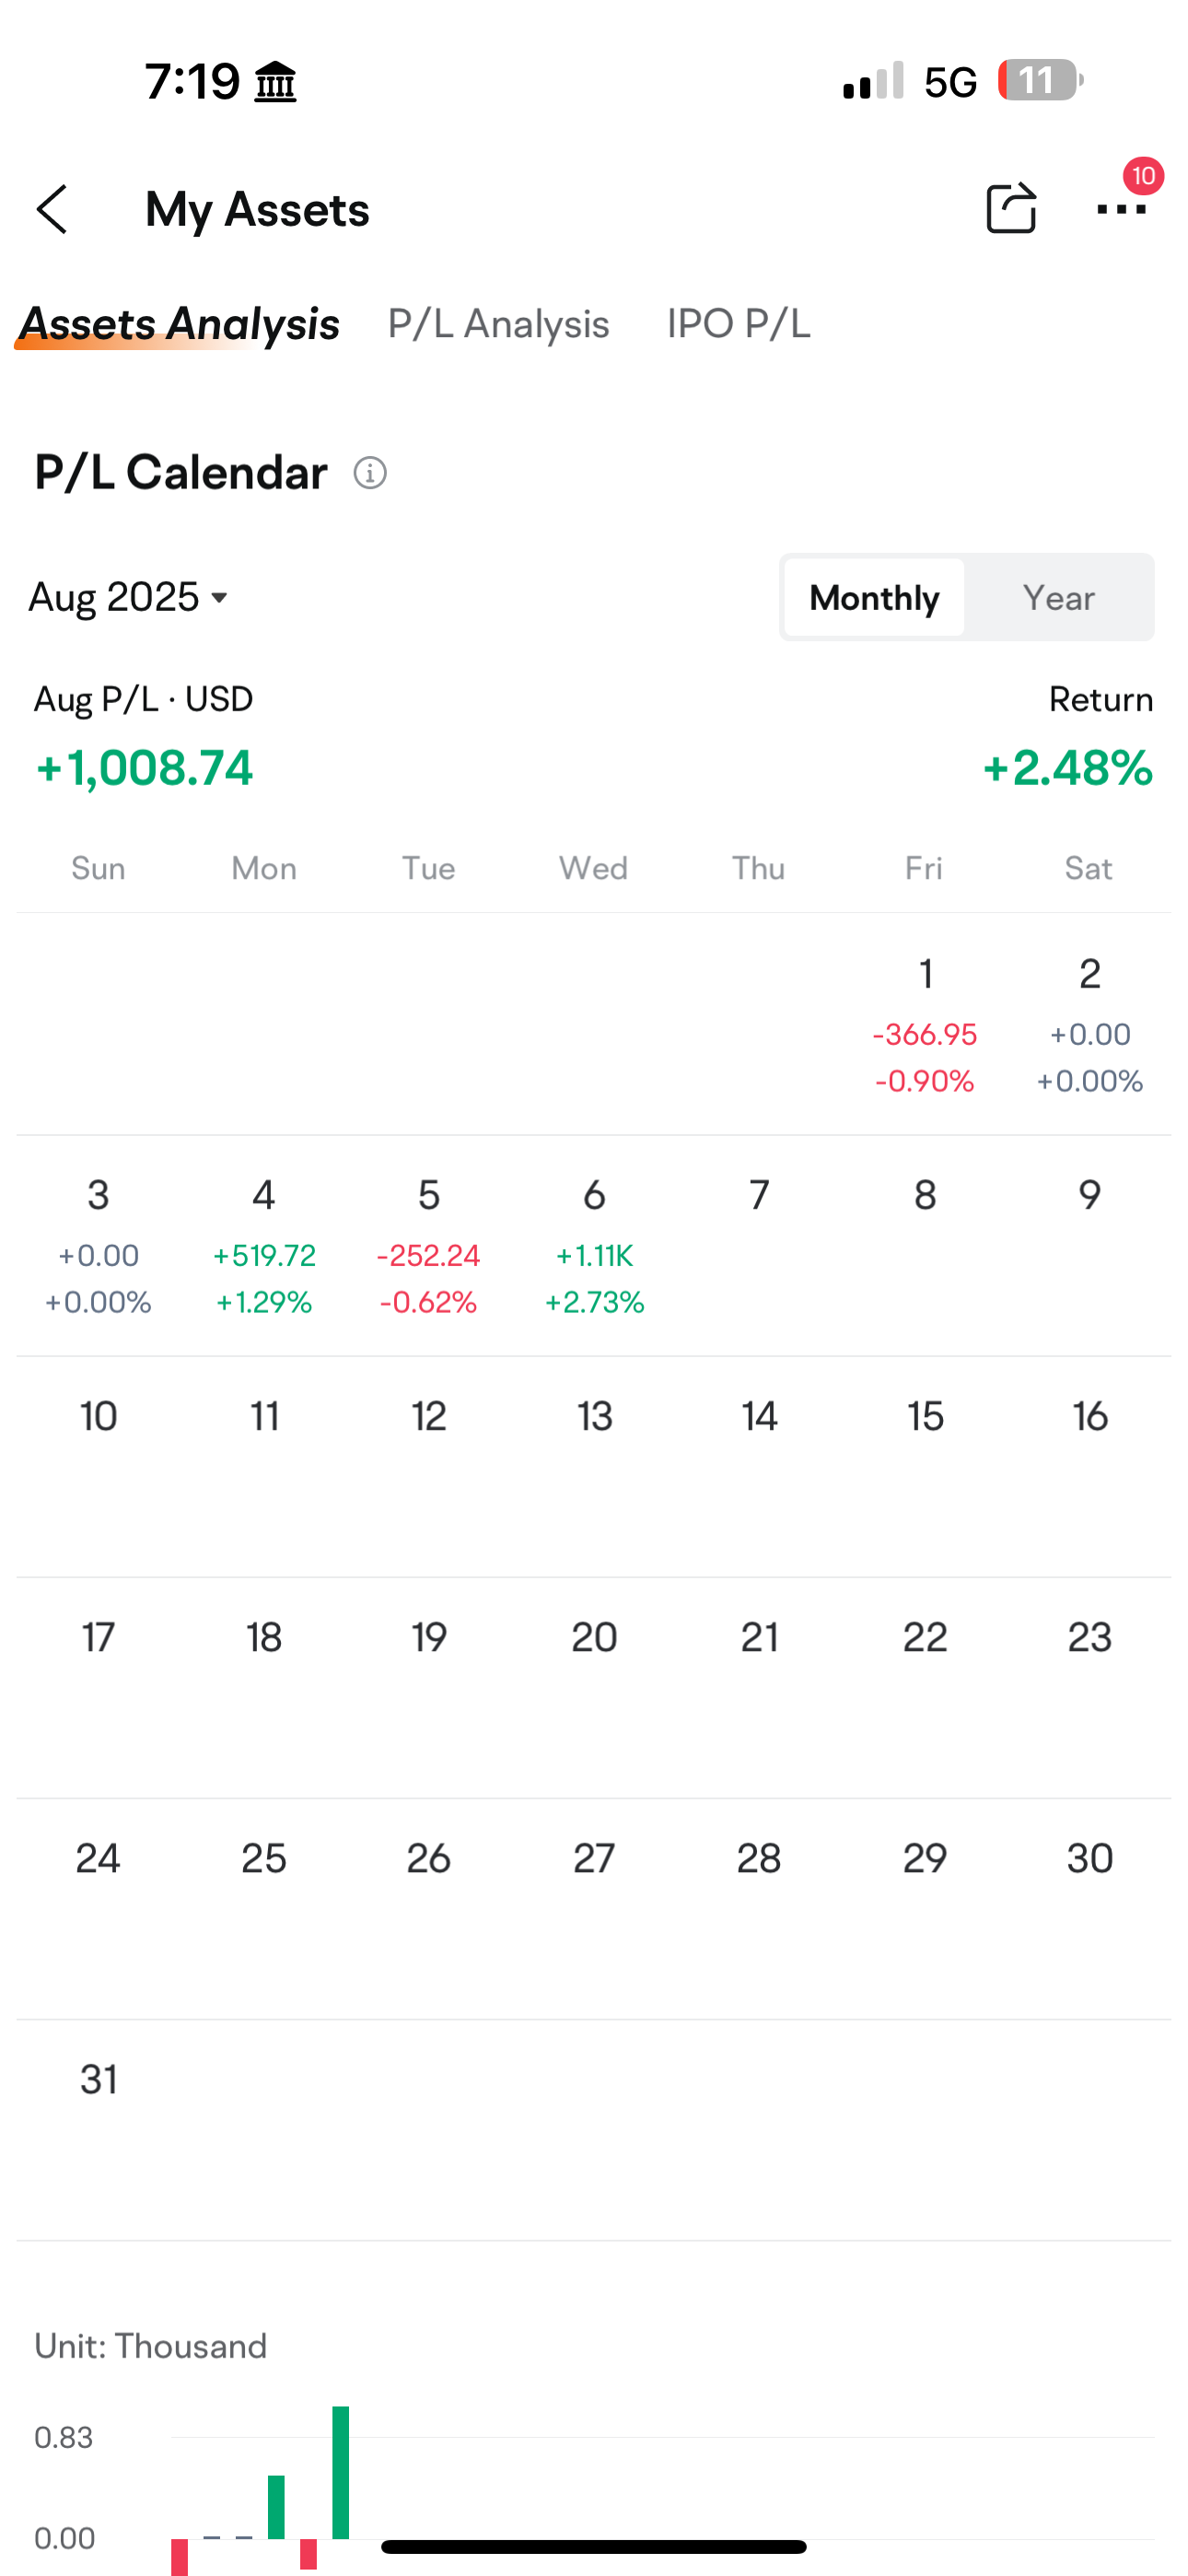1188x2576 pixels.
Task: Tap day 7 in the calendar
Action: (x=759, y=1195)
